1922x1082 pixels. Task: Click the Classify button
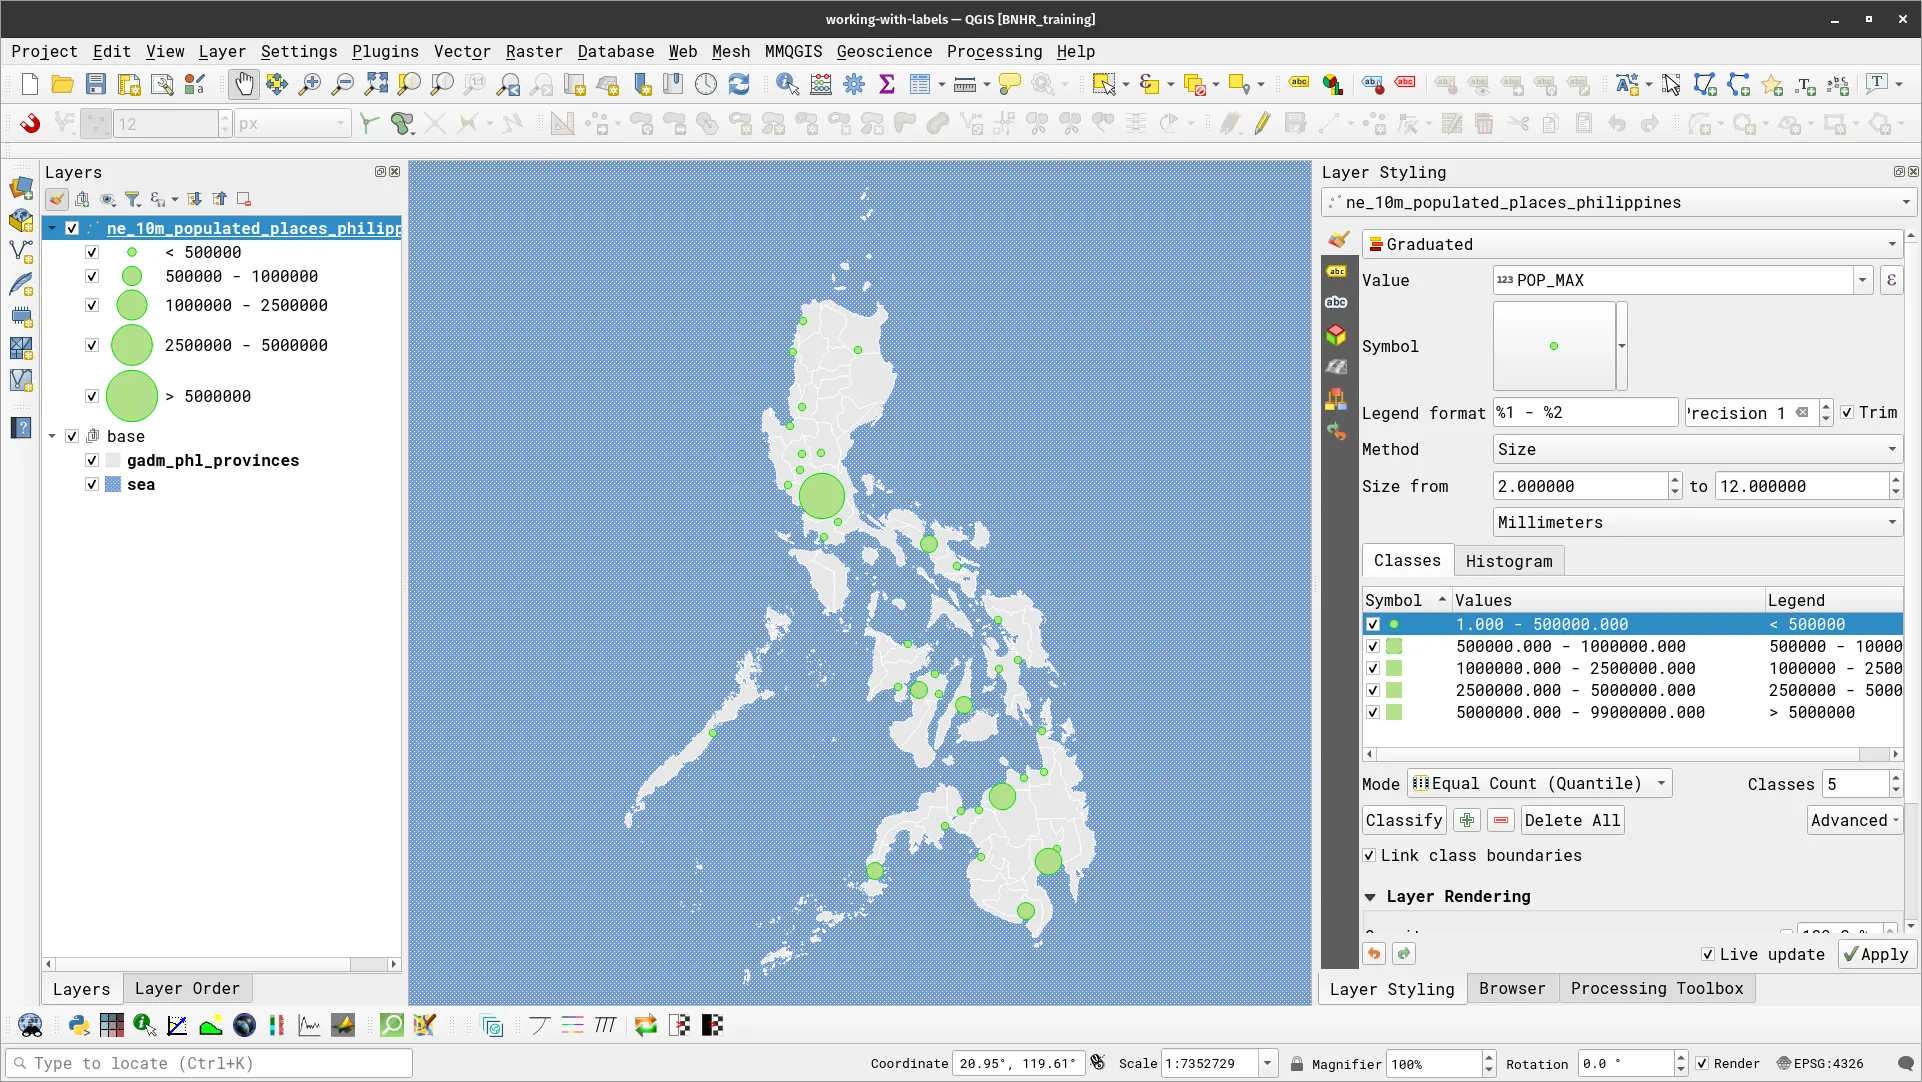coord(1403,820)
